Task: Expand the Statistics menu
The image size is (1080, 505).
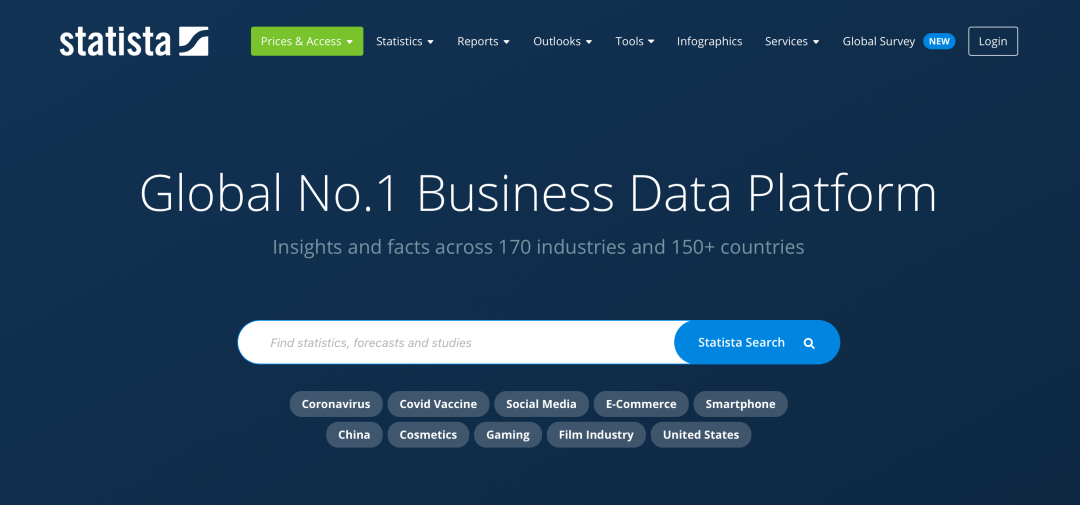Action: click(x=405, y=41)
